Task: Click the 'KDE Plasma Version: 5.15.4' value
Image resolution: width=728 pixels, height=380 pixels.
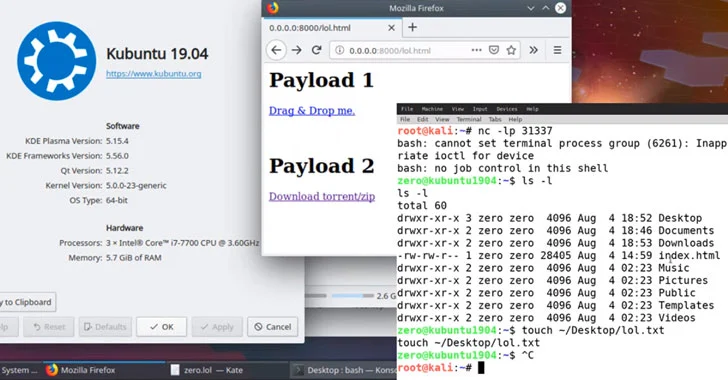Action: point(117,141)
